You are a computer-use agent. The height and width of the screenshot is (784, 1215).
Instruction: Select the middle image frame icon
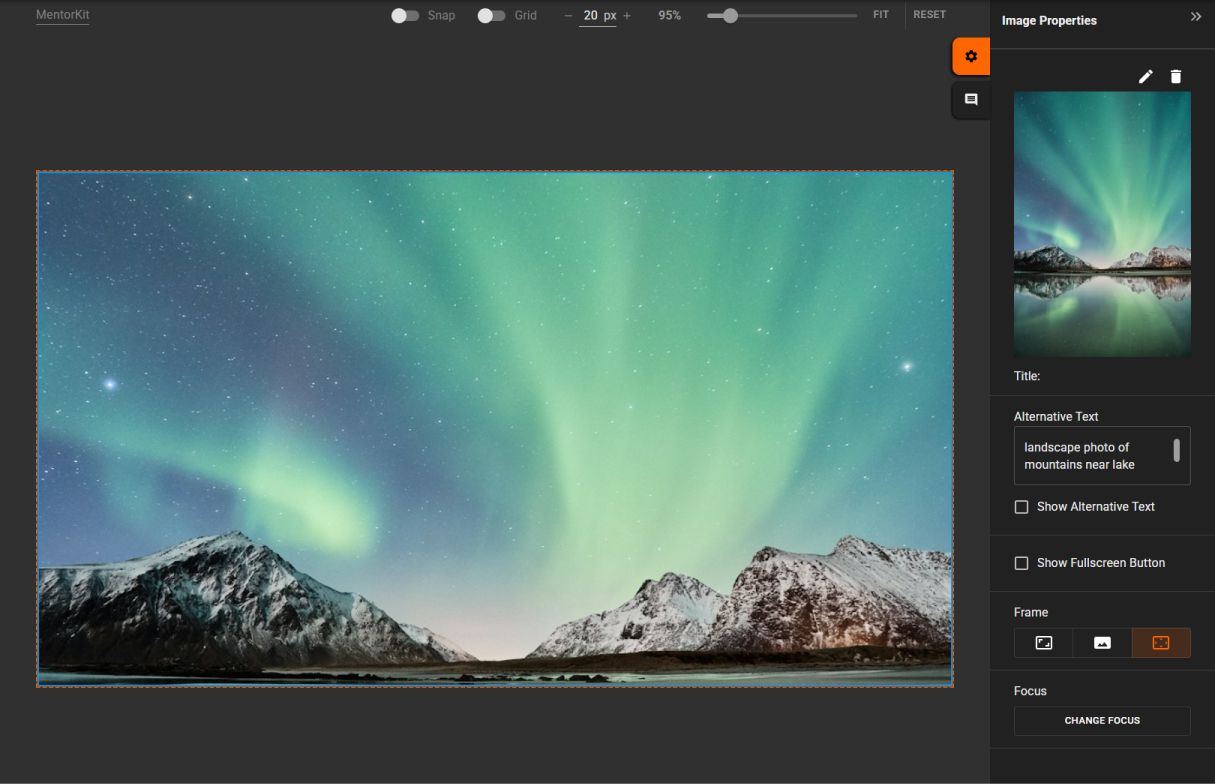[x=1102, y=643]
